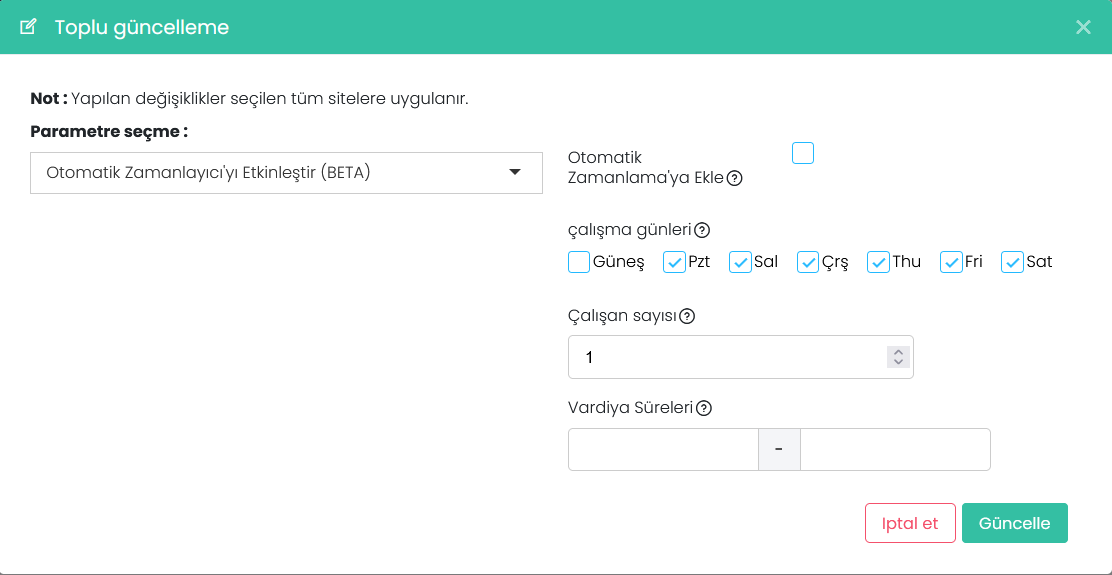Close the Toplu güncelleme dialog with X
1112x575 pixels.
[1083, 27]
